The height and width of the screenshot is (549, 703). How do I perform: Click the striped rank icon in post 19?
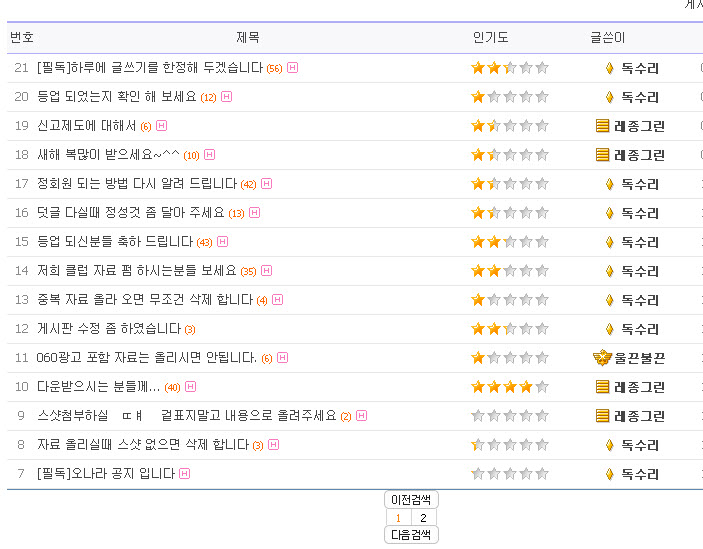[602, 126]
